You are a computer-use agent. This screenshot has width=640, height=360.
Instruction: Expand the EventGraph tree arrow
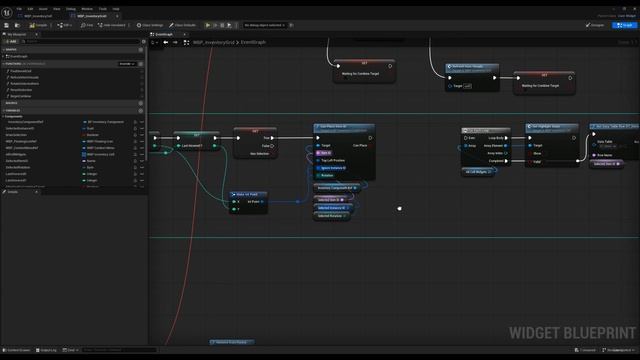coord(4,56)
